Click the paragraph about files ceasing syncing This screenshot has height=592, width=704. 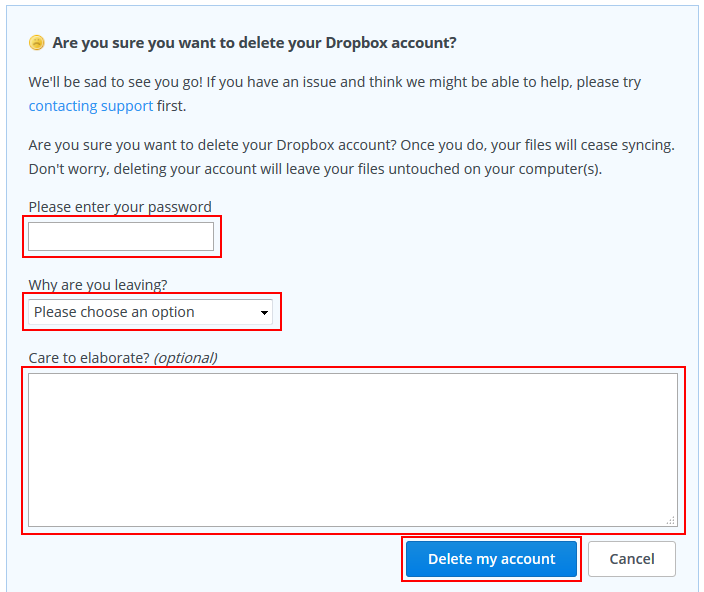[x=350, y=145]
